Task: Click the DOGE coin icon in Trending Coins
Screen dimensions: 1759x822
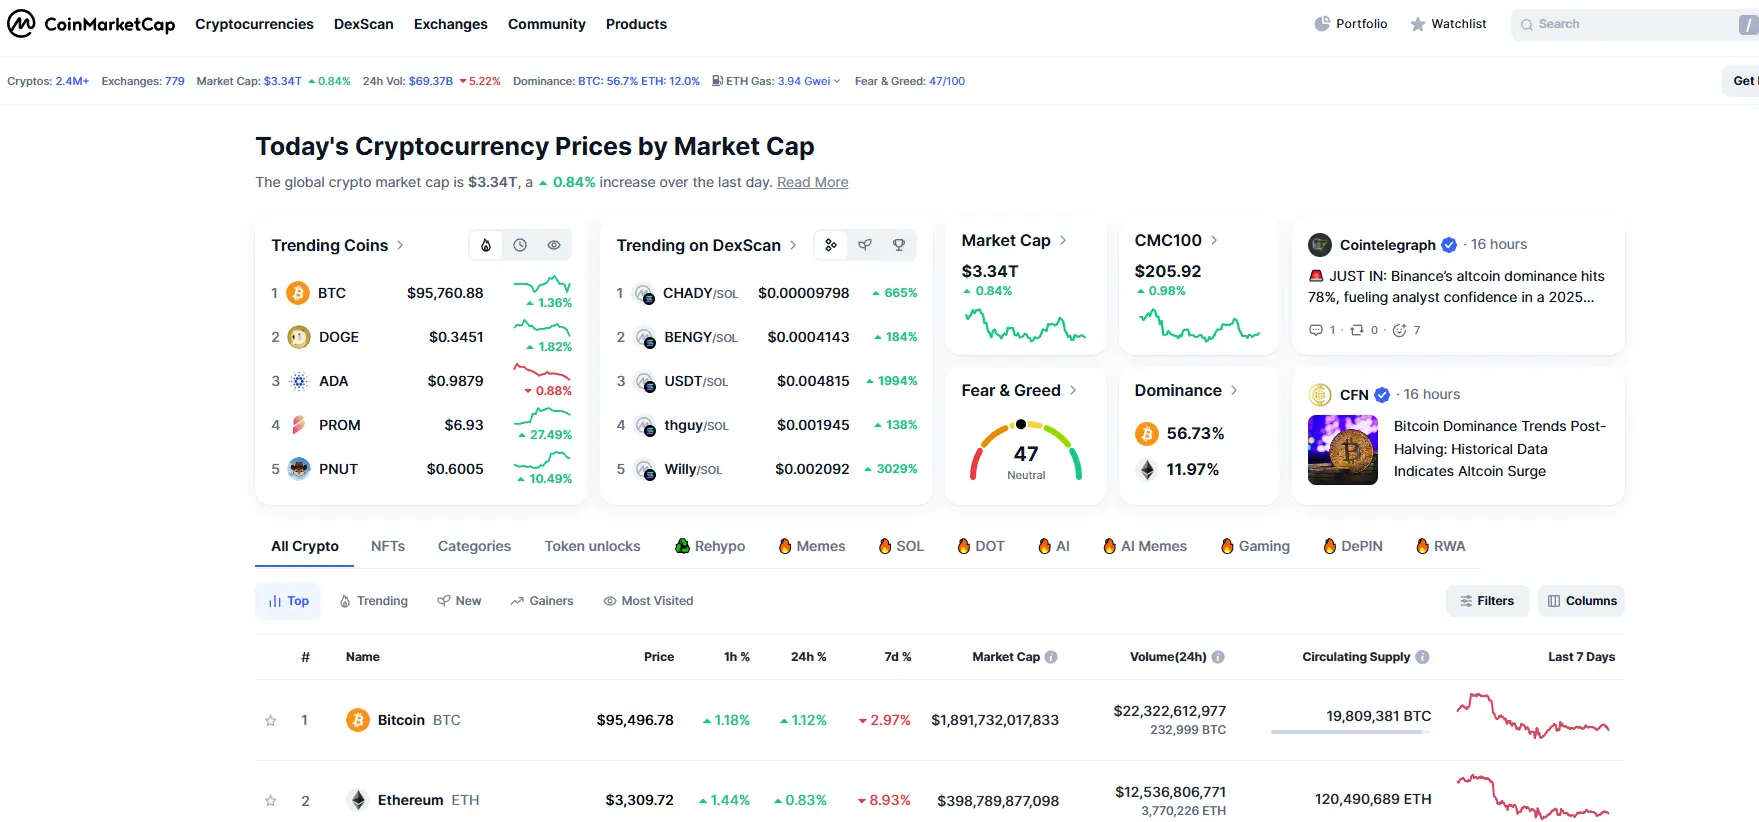Action: point(298,337)
